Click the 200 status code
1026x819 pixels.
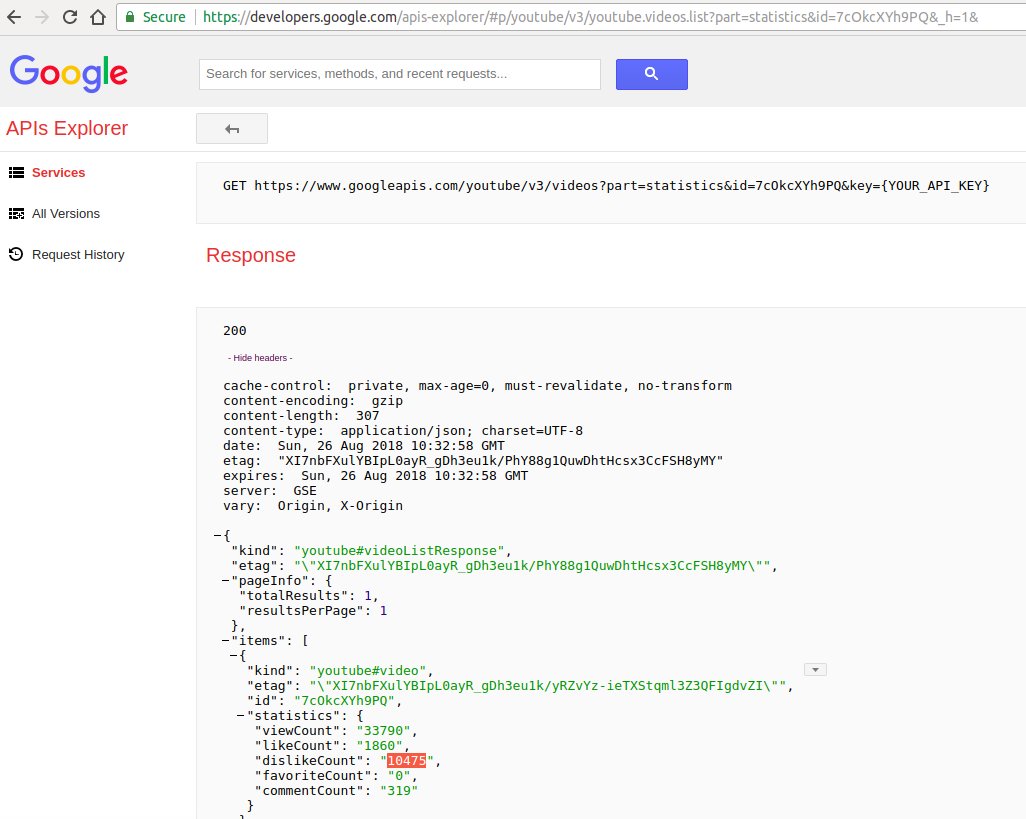234,331
